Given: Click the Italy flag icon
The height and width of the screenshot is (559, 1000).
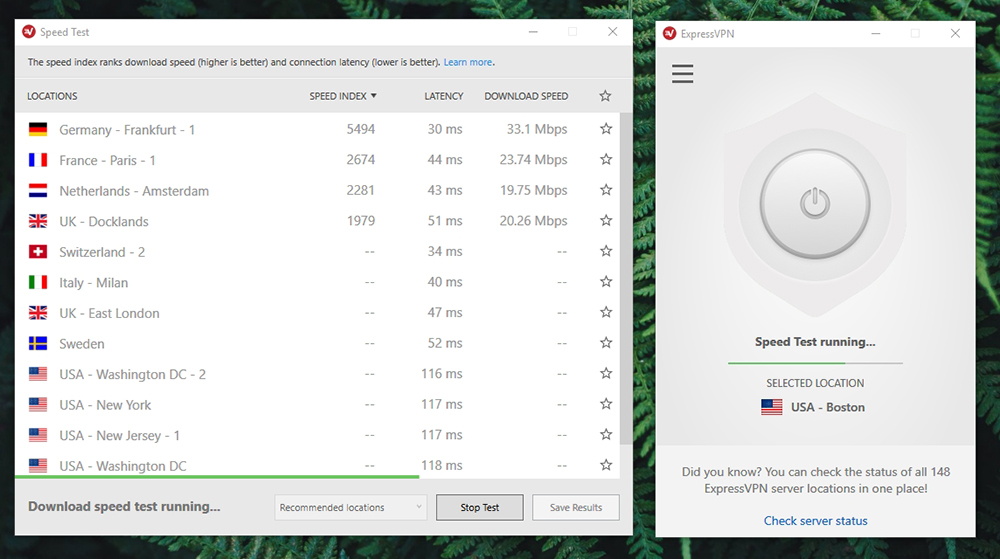Looking at the screenshot, I should [x=38, y=282].
